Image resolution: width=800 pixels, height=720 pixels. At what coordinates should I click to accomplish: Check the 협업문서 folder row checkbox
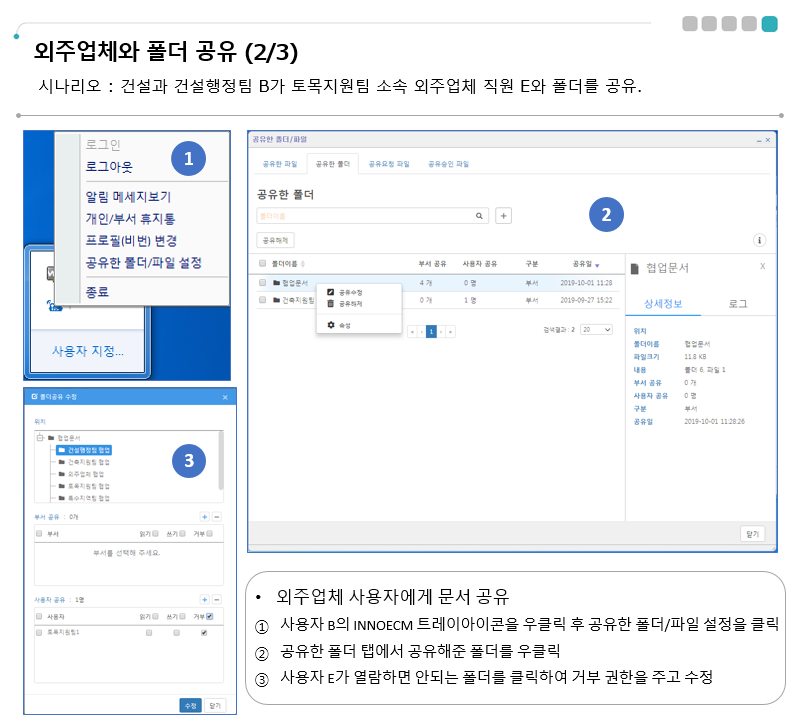pyautogui.click(x=263, y=283)
